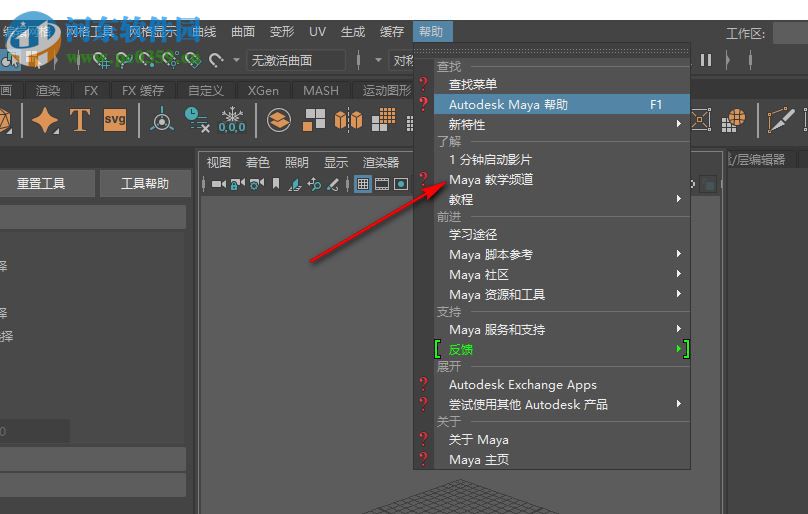Click viewport lock camera icon
The image size is (808, 514).
point(238,184)
